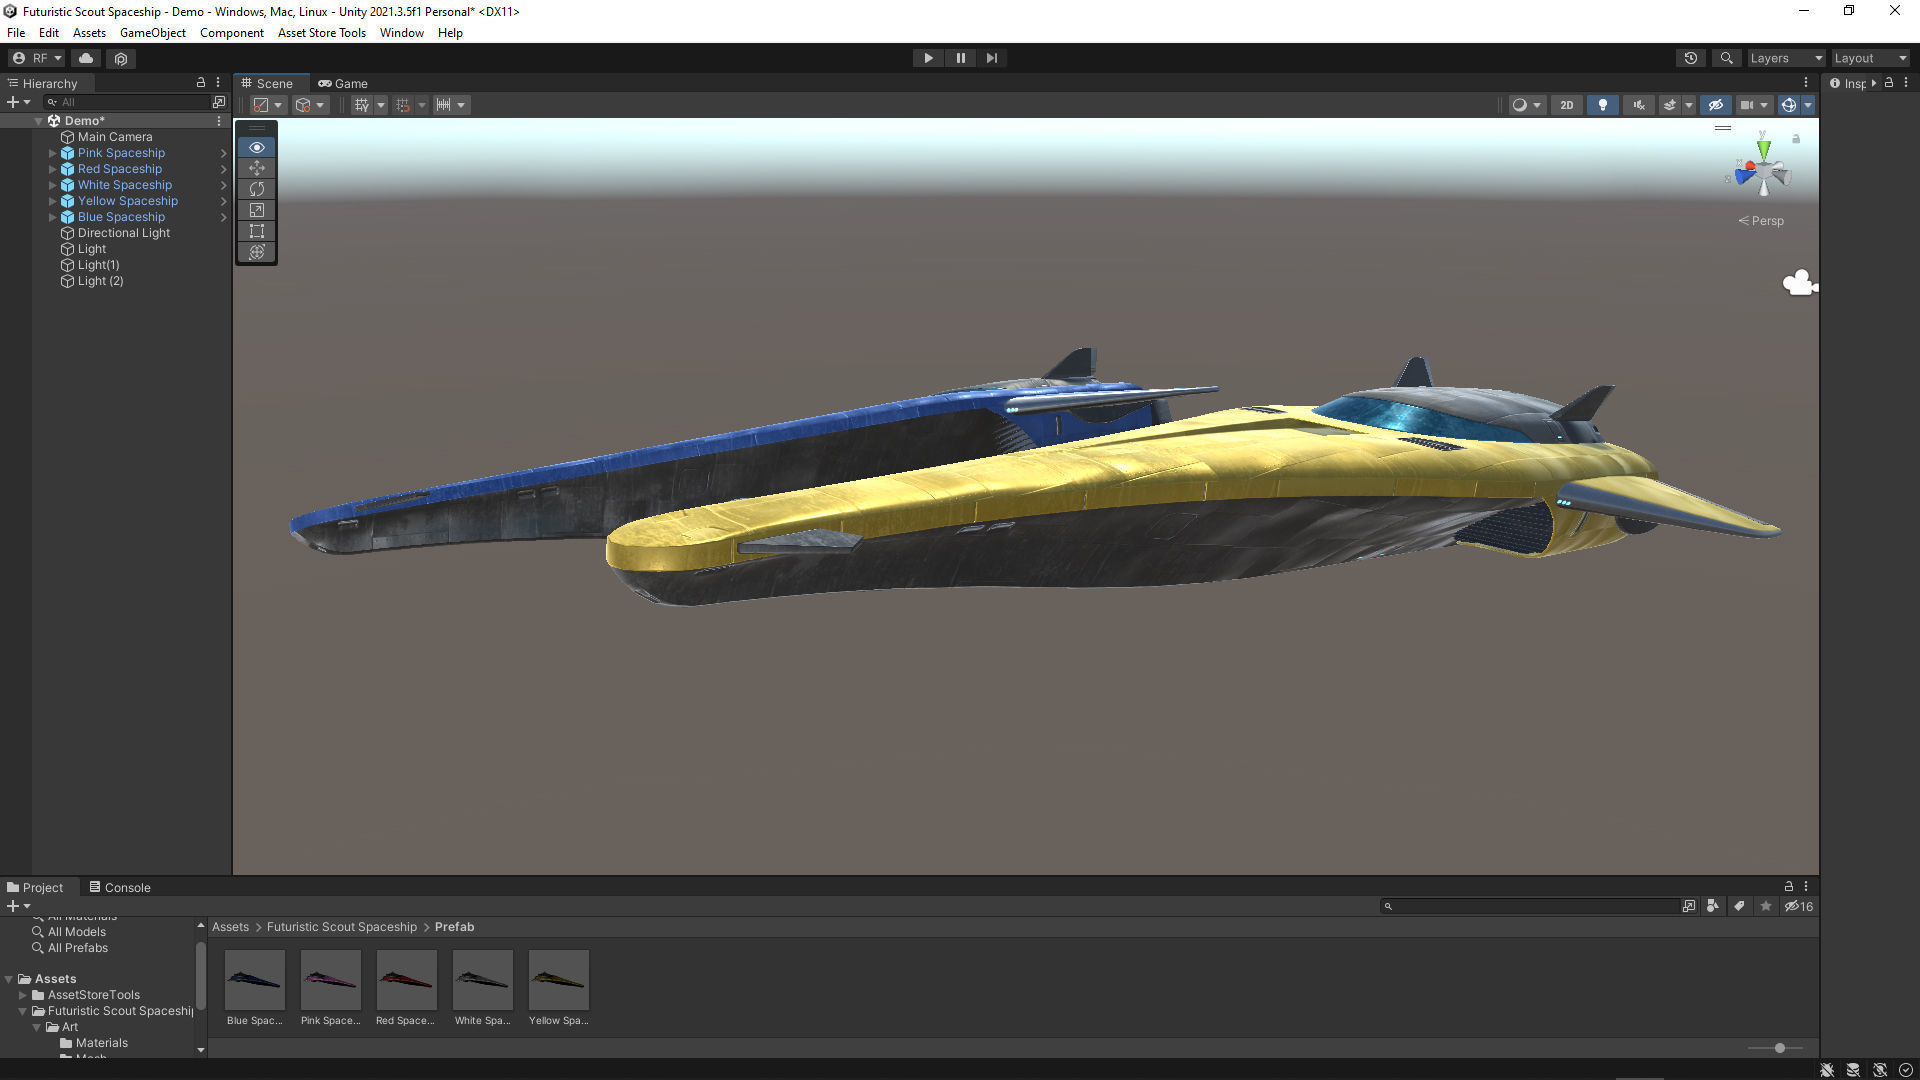Open Search by Label filter in Project

(1739, 906)
